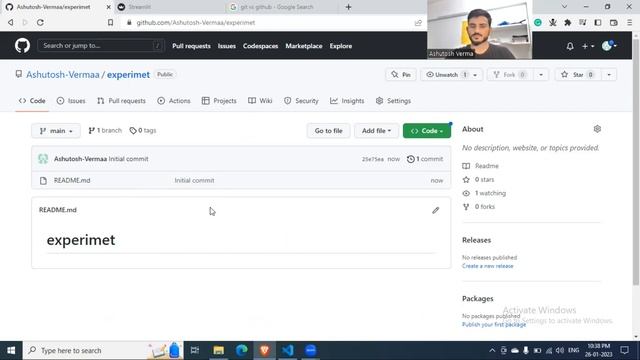
Task: Open the tab search chevron
Action: click(564, 7)
